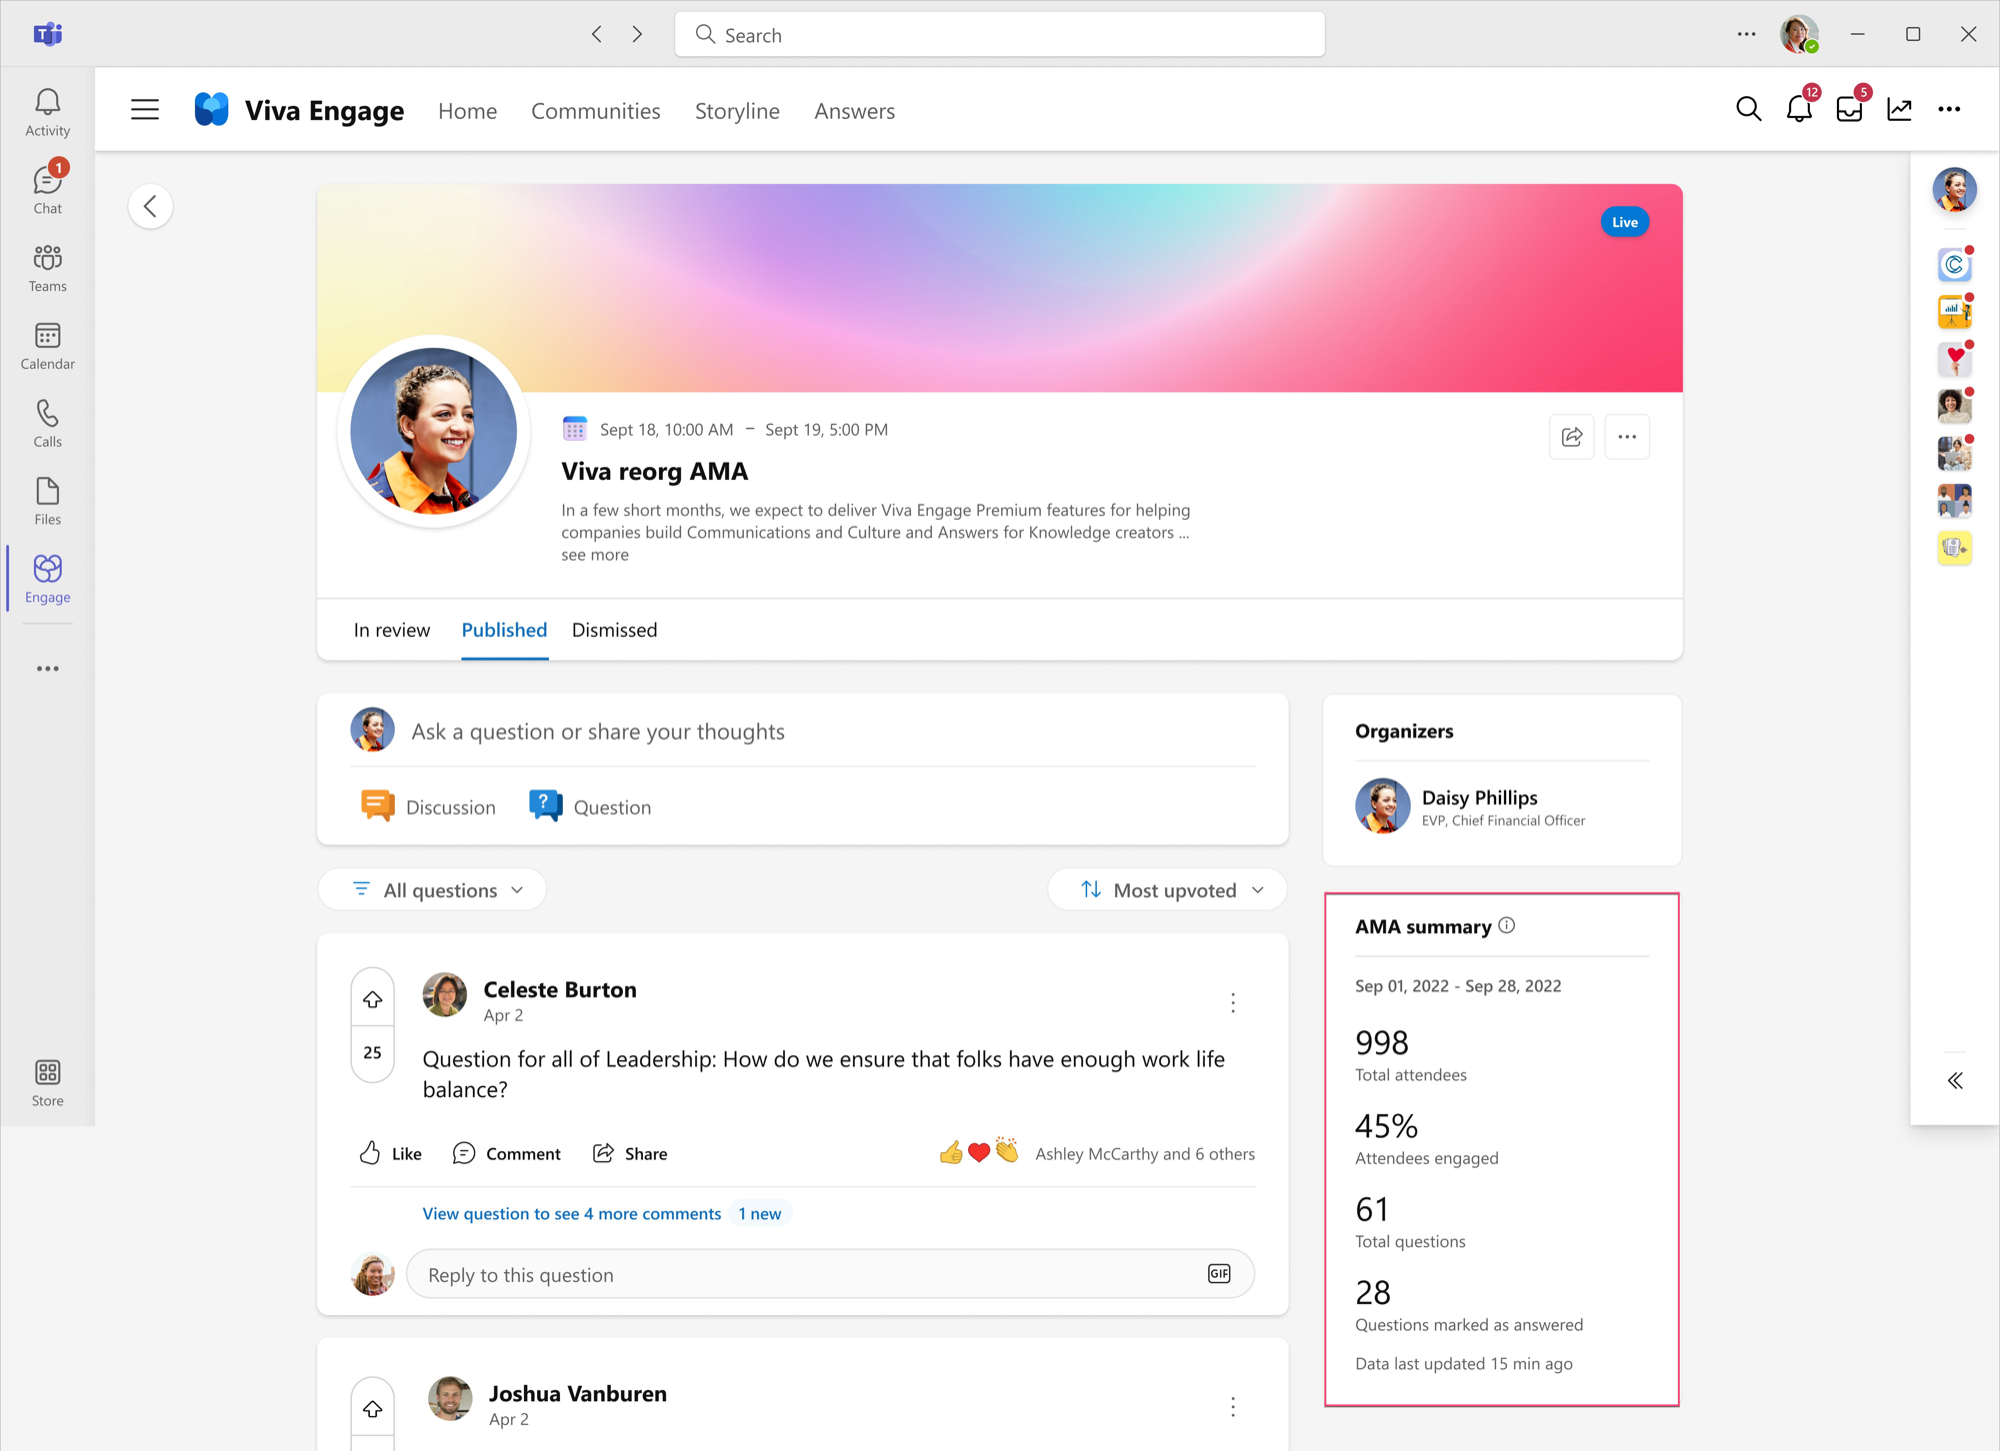Collapse the left panel using back arrow
Image resolution: width=2000 pixels, height=1451 pixels.
coord(151,207)
